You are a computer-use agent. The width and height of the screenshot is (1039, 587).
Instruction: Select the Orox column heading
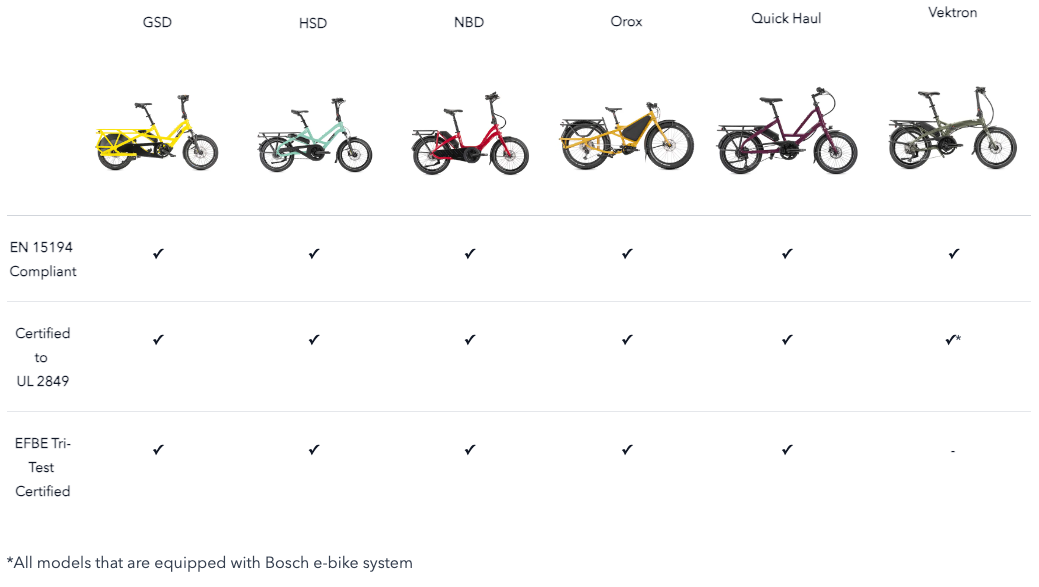tap(626, 21)
